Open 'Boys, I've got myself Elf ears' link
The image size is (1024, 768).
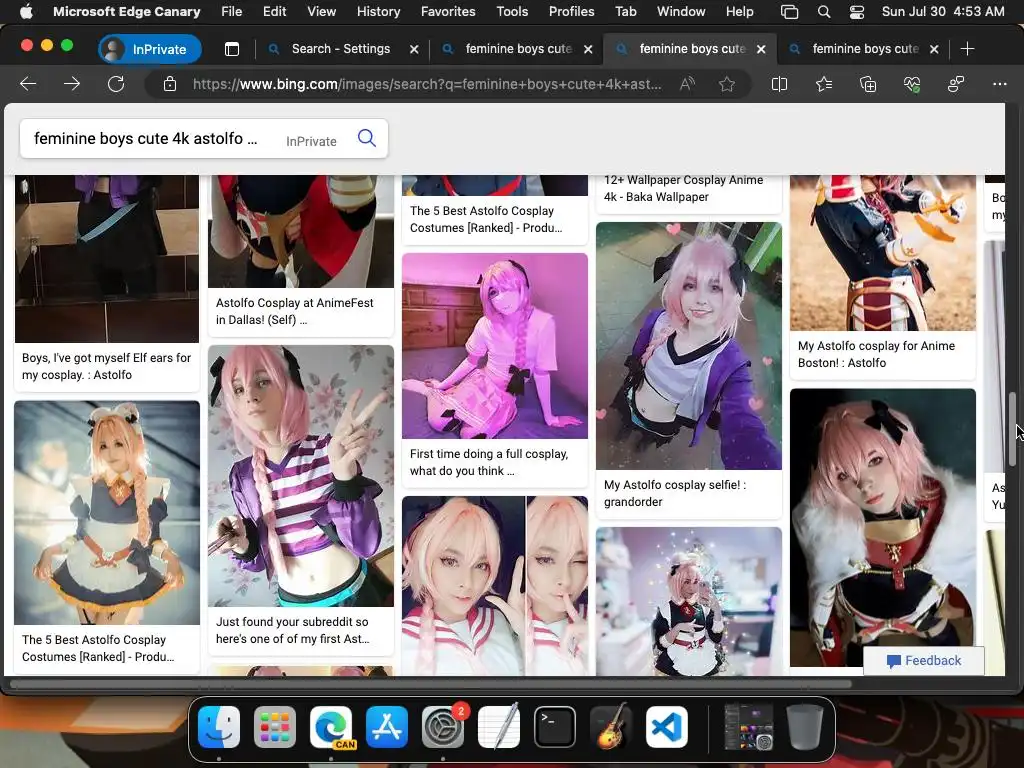click(106, 366)
